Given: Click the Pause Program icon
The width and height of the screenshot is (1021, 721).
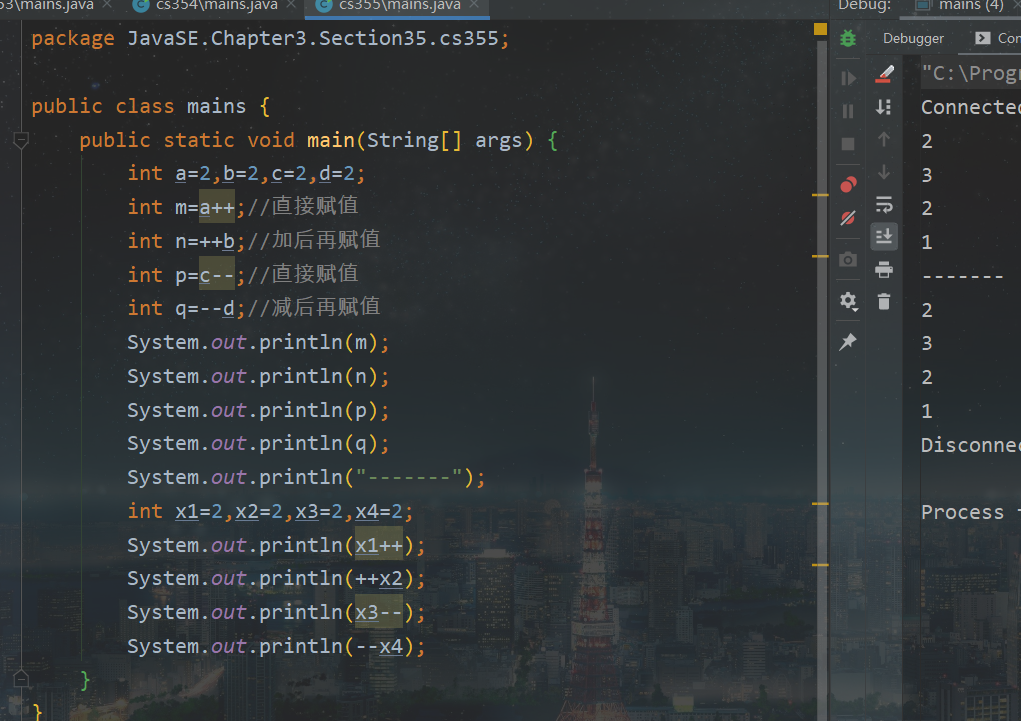Looking at the screenshot, I should (x=848, y=111).
